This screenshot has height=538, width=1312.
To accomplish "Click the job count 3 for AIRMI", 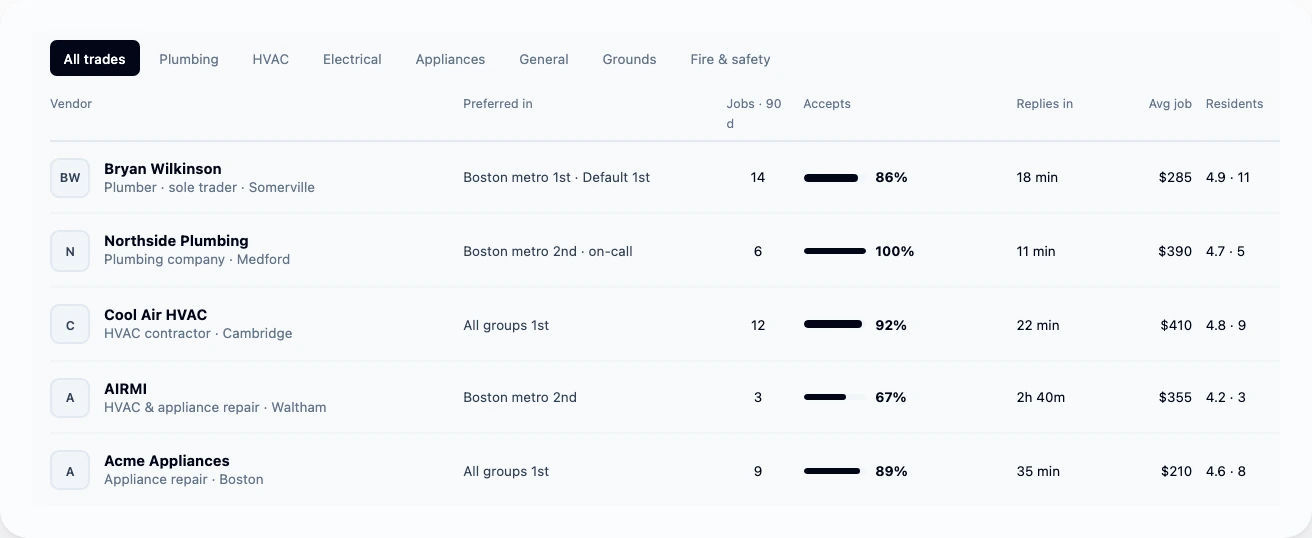I will [758, 398].
